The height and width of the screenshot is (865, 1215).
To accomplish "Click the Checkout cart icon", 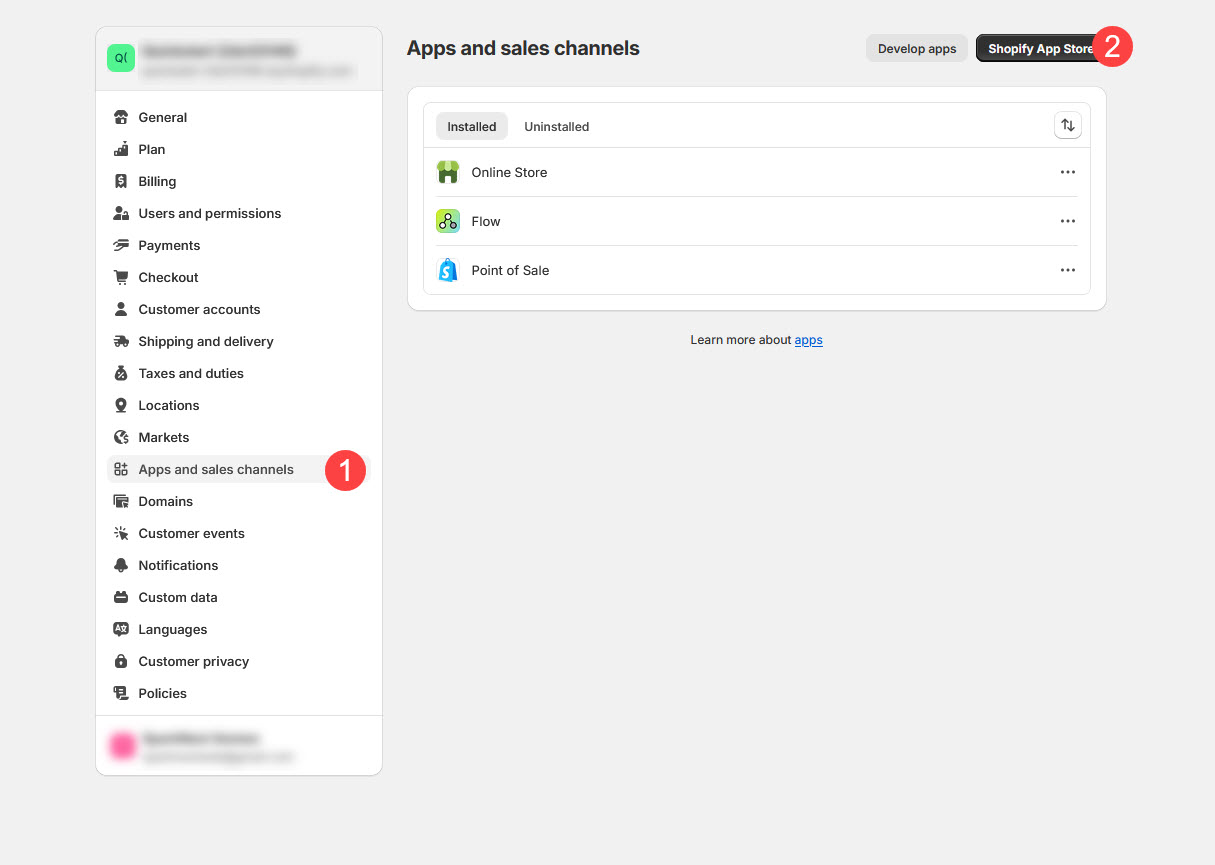I will [x=121, y=277].
